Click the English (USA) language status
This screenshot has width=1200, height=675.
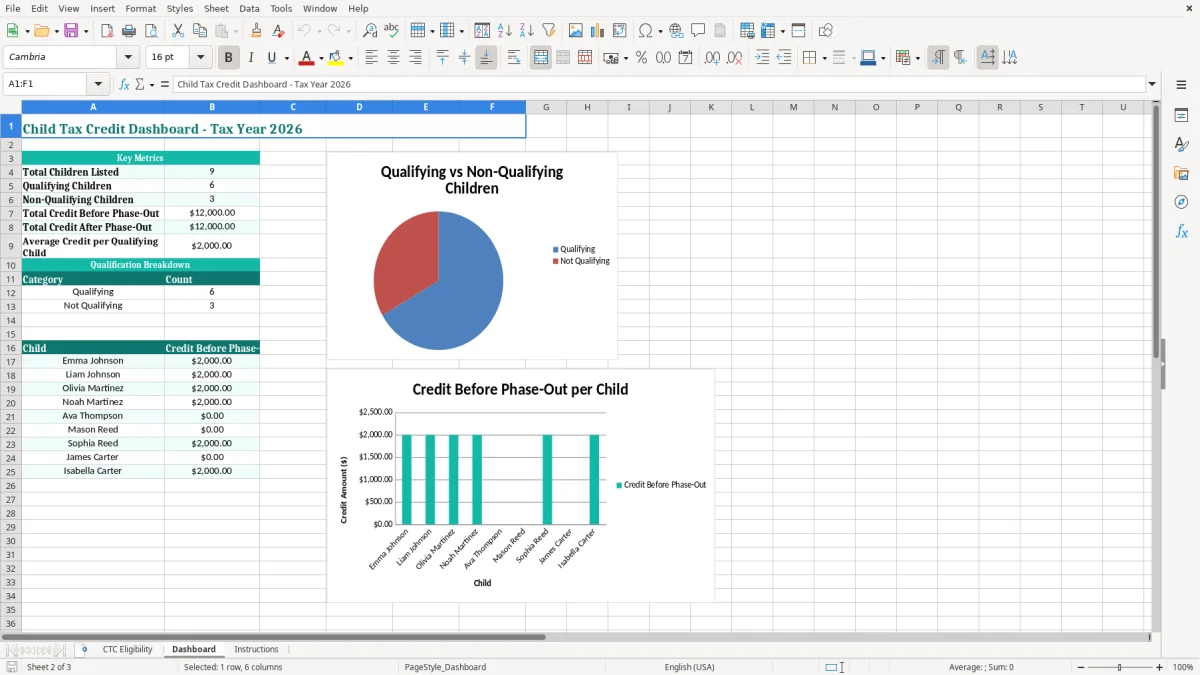click(x=689, y=667)
